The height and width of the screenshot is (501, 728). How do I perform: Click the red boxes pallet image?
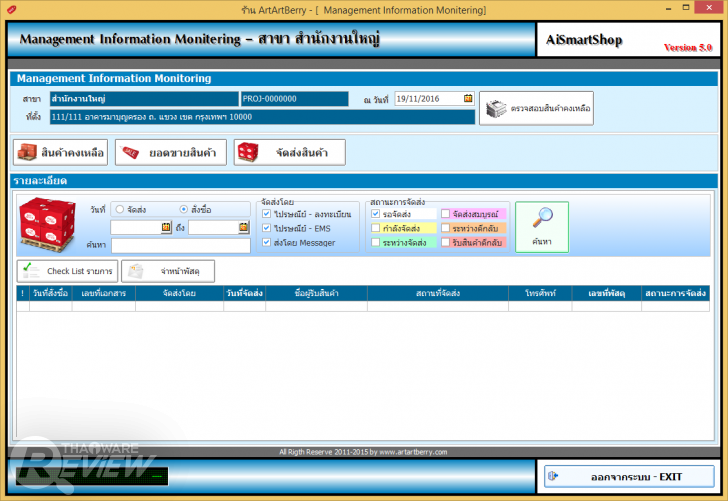coord(47,225)
